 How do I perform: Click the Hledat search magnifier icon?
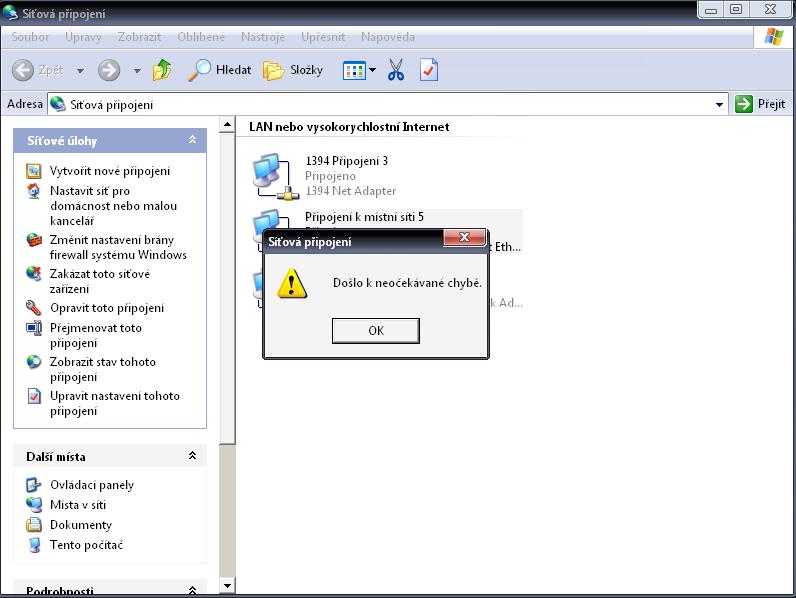pos(200,71)
